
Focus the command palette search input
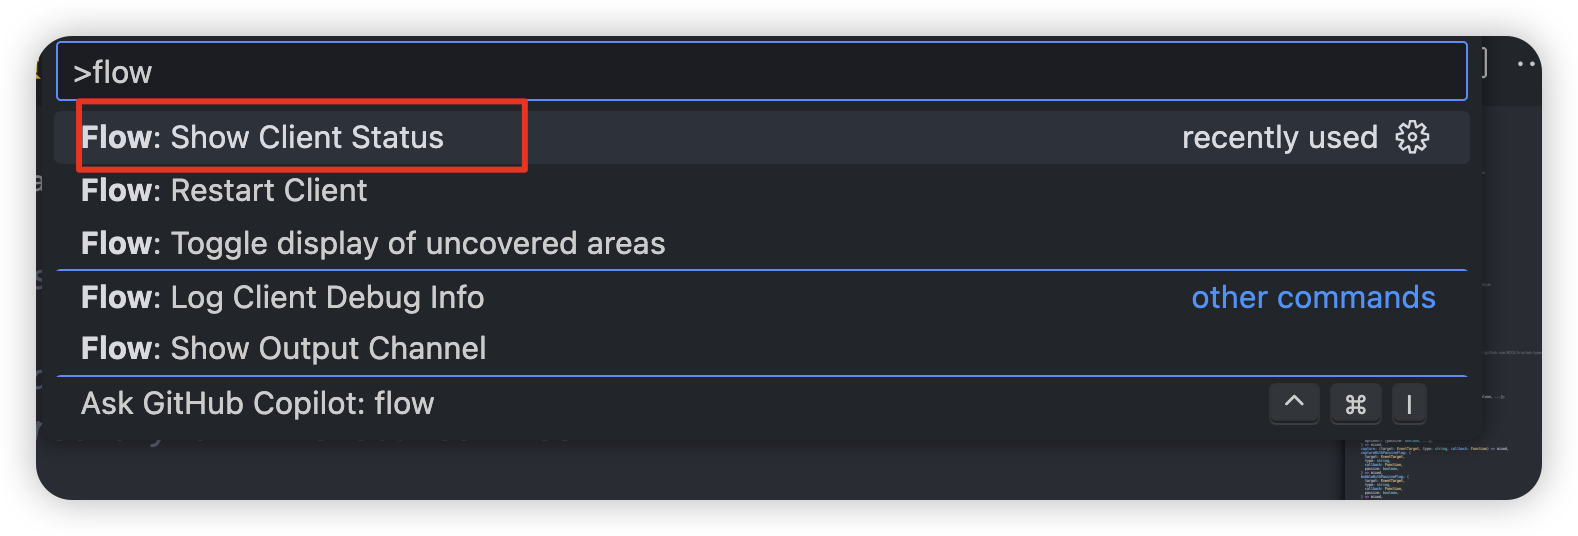point(760,72)
